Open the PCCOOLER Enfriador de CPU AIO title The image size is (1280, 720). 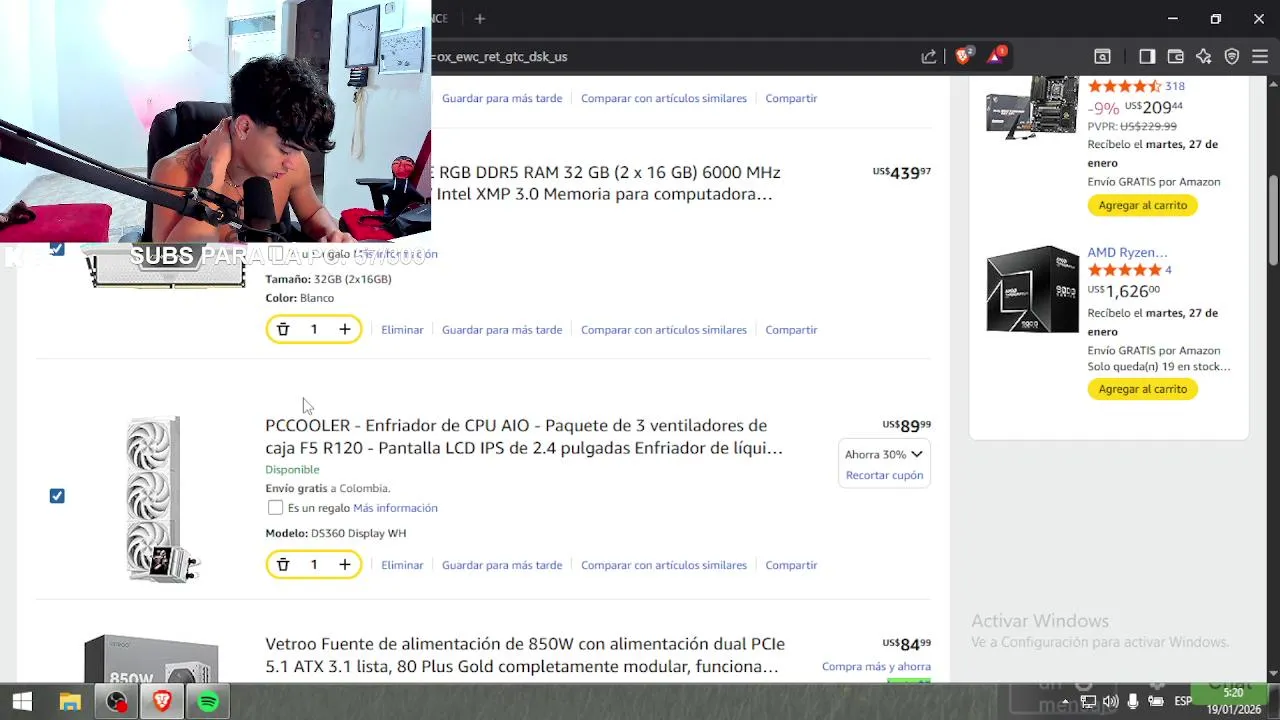523,437
